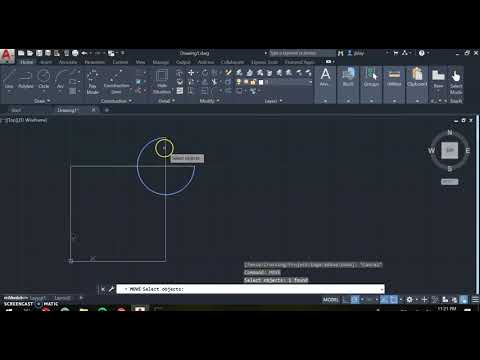Select the Line tool
The height and width of the screenshot is (360, 480).
[9, 79]
